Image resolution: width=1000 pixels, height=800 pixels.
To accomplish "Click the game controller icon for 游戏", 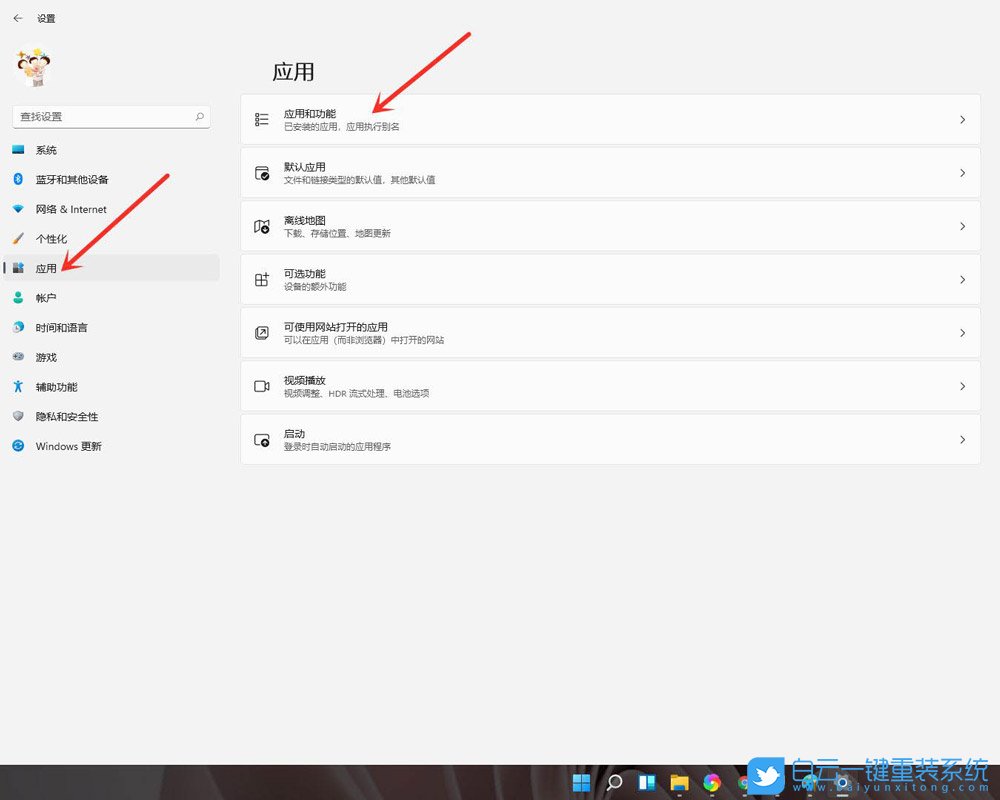I will click(18, 357).
